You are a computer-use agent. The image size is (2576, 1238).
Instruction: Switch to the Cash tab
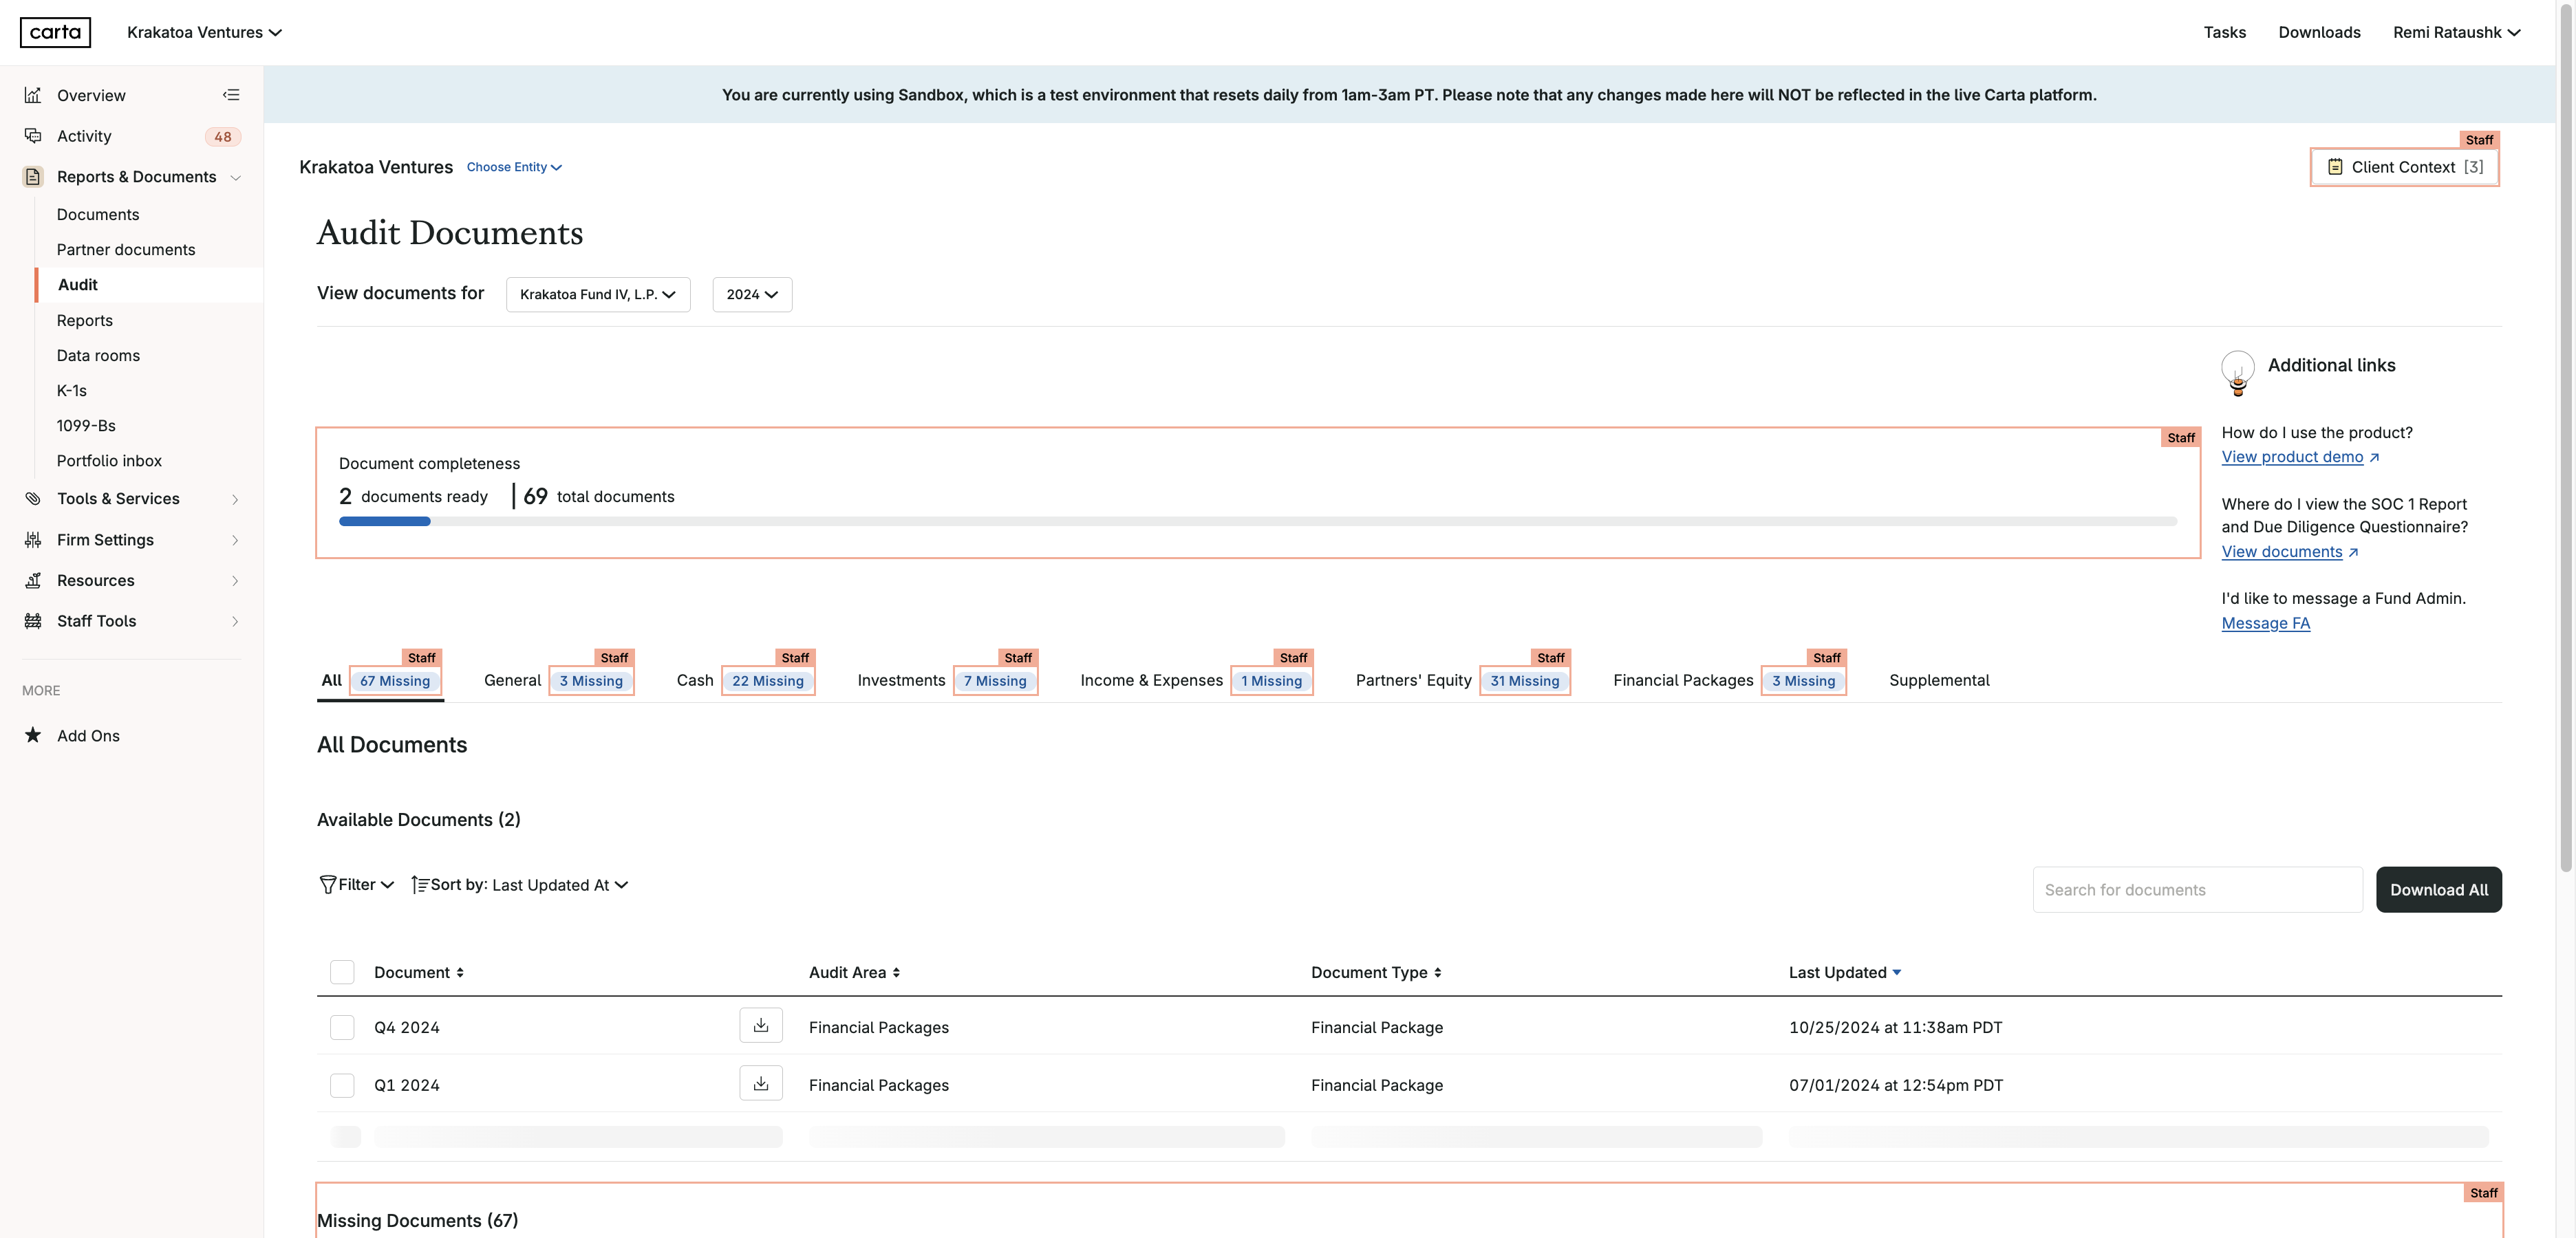[746, 680]
